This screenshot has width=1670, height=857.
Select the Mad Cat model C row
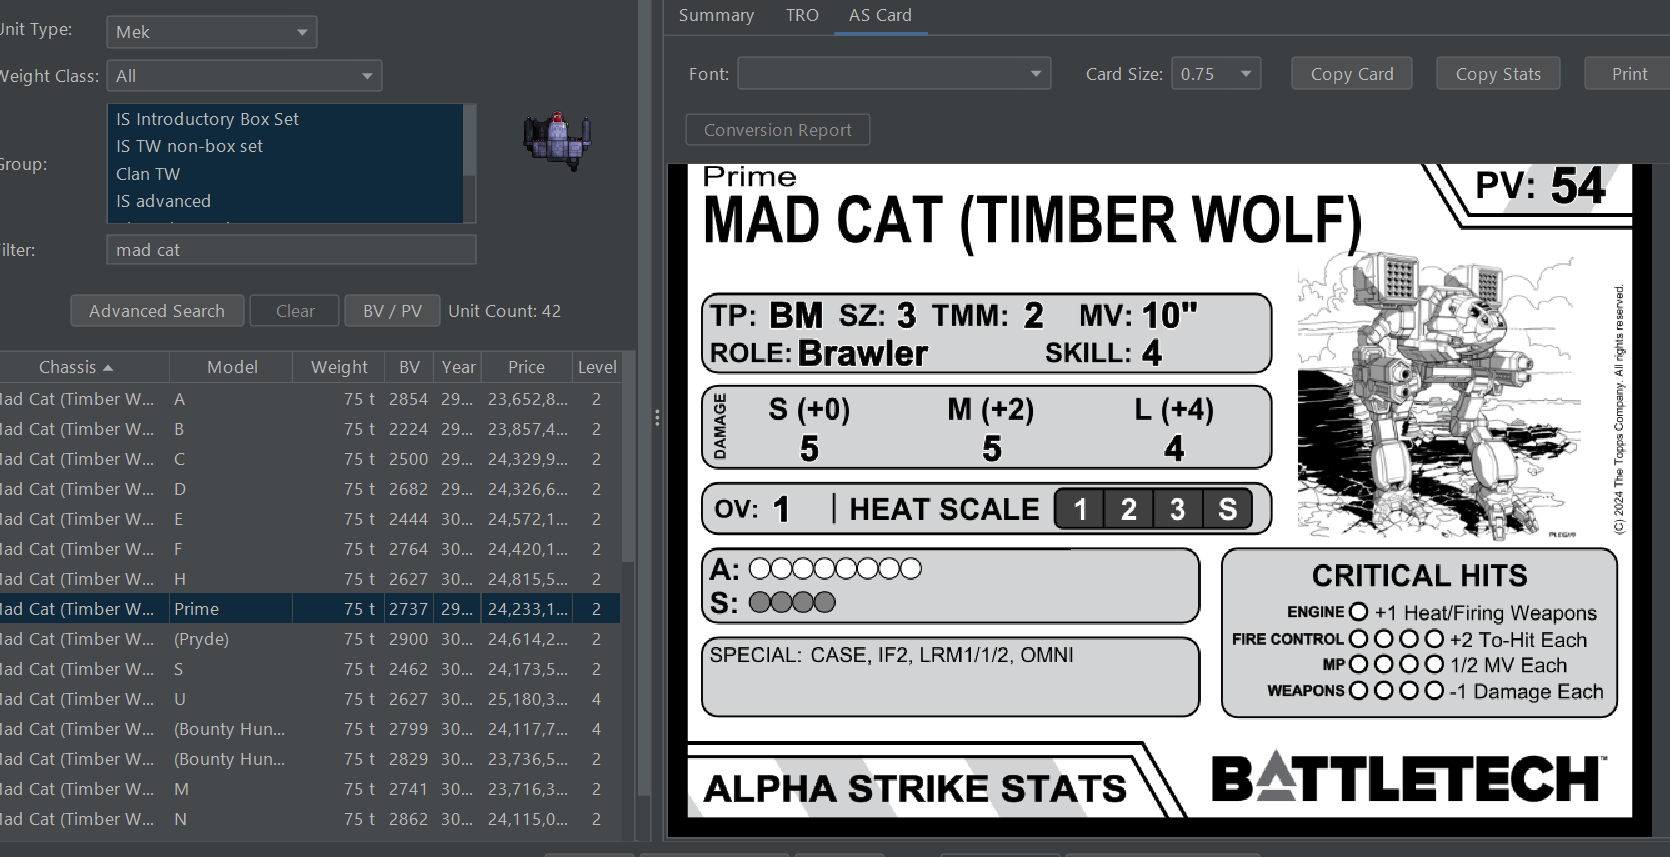310,459
